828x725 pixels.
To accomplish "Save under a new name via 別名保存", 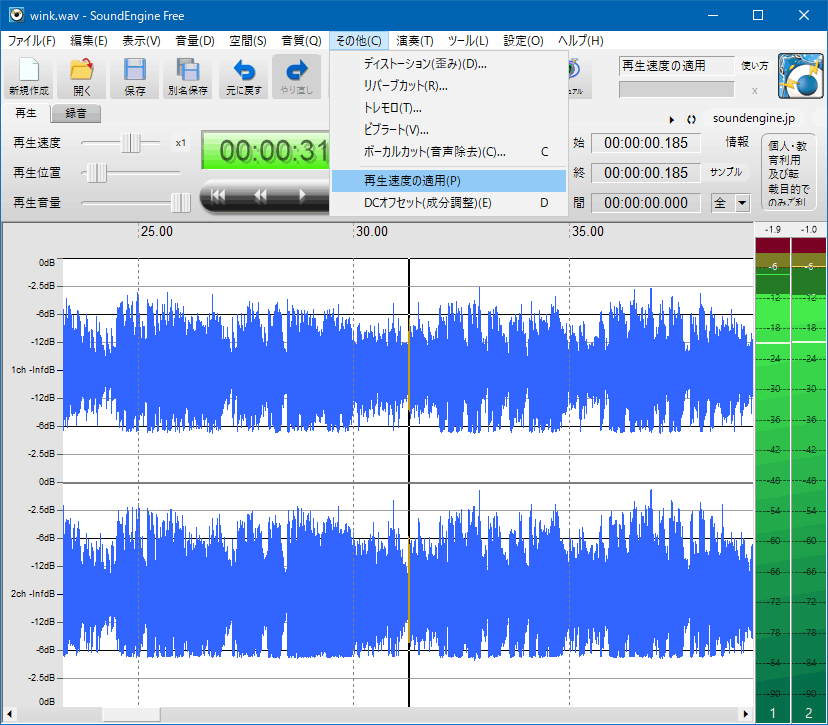I will point(188,76).
